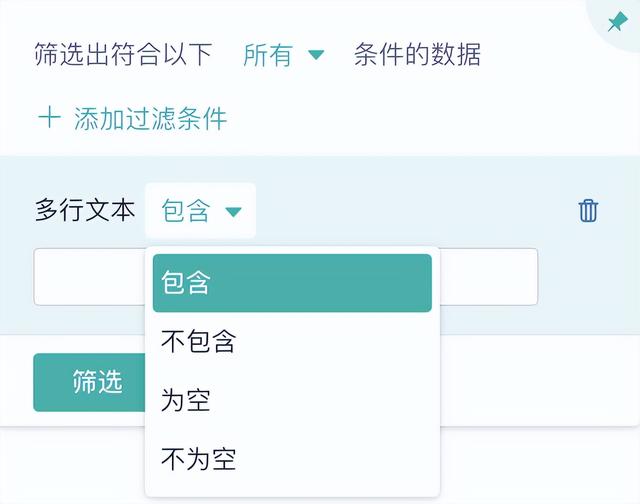
Task: Select 不为空 in the dropdown list
Action: point(198,460)
